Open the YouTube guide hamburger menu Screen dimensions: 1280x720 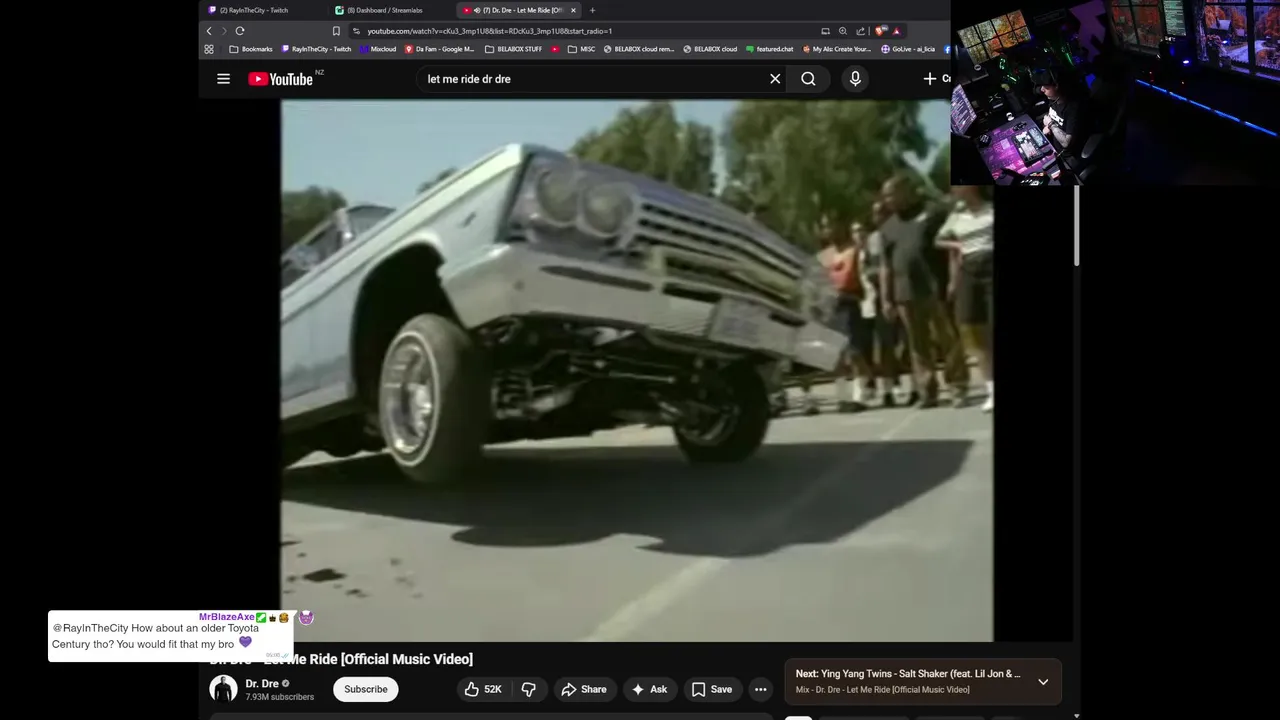pyautogui.click(x=223, y=79)
